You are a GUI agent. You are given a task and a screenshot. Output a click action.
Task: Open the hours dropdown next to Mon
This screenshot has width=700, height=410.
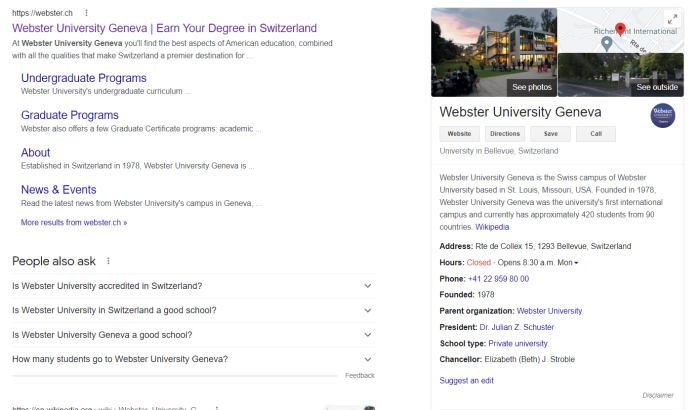[576, 263]
